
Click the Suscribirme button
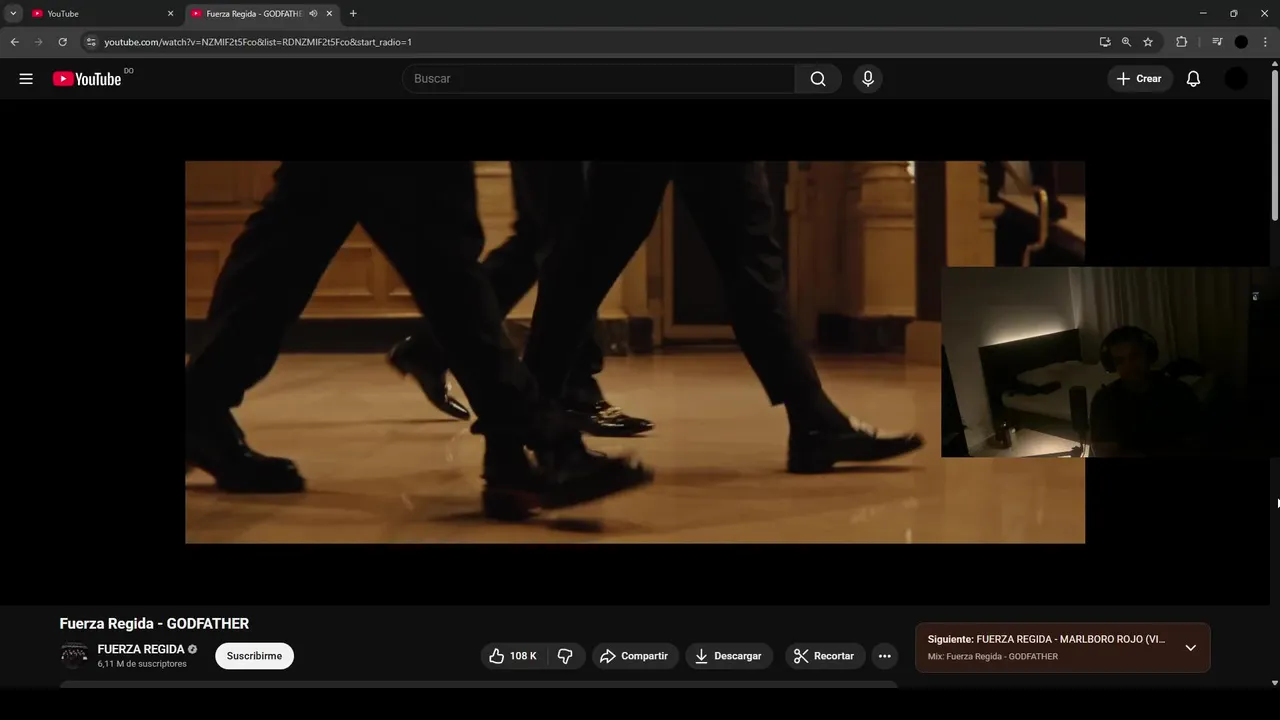coord(254,656)
